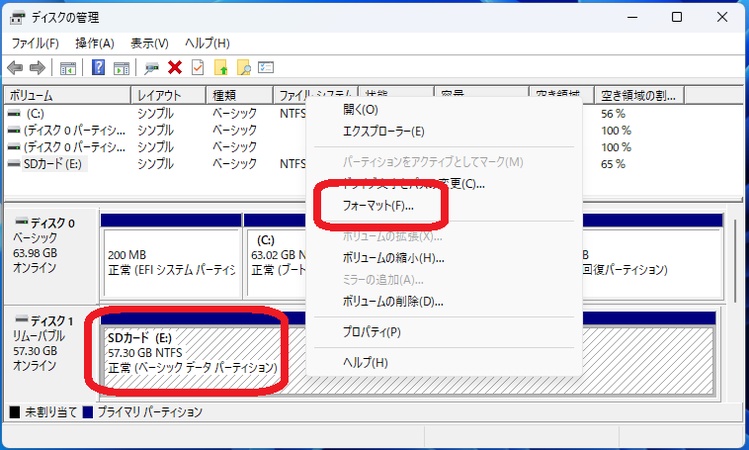Minimize the ディスクの管理 window

coord(632,18)
